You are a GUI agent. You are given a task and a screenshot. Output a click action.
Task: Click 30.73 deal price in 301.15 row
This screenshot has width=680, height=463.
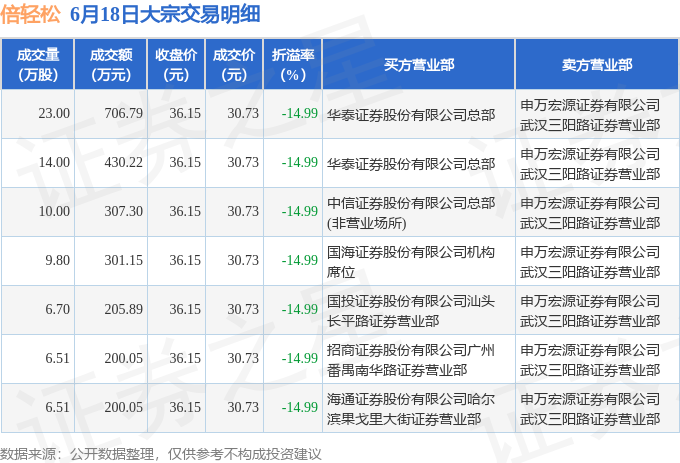pyautogui.click(x=243, y=261)
